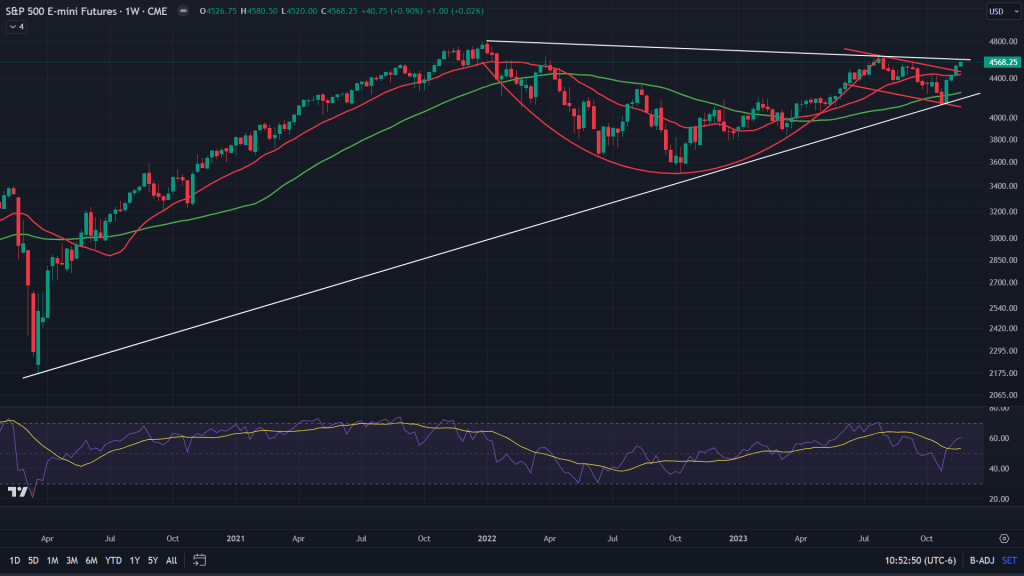The image size is (1024, 576).
Task: Switch to the 1D time range
Action: (15, 560)
